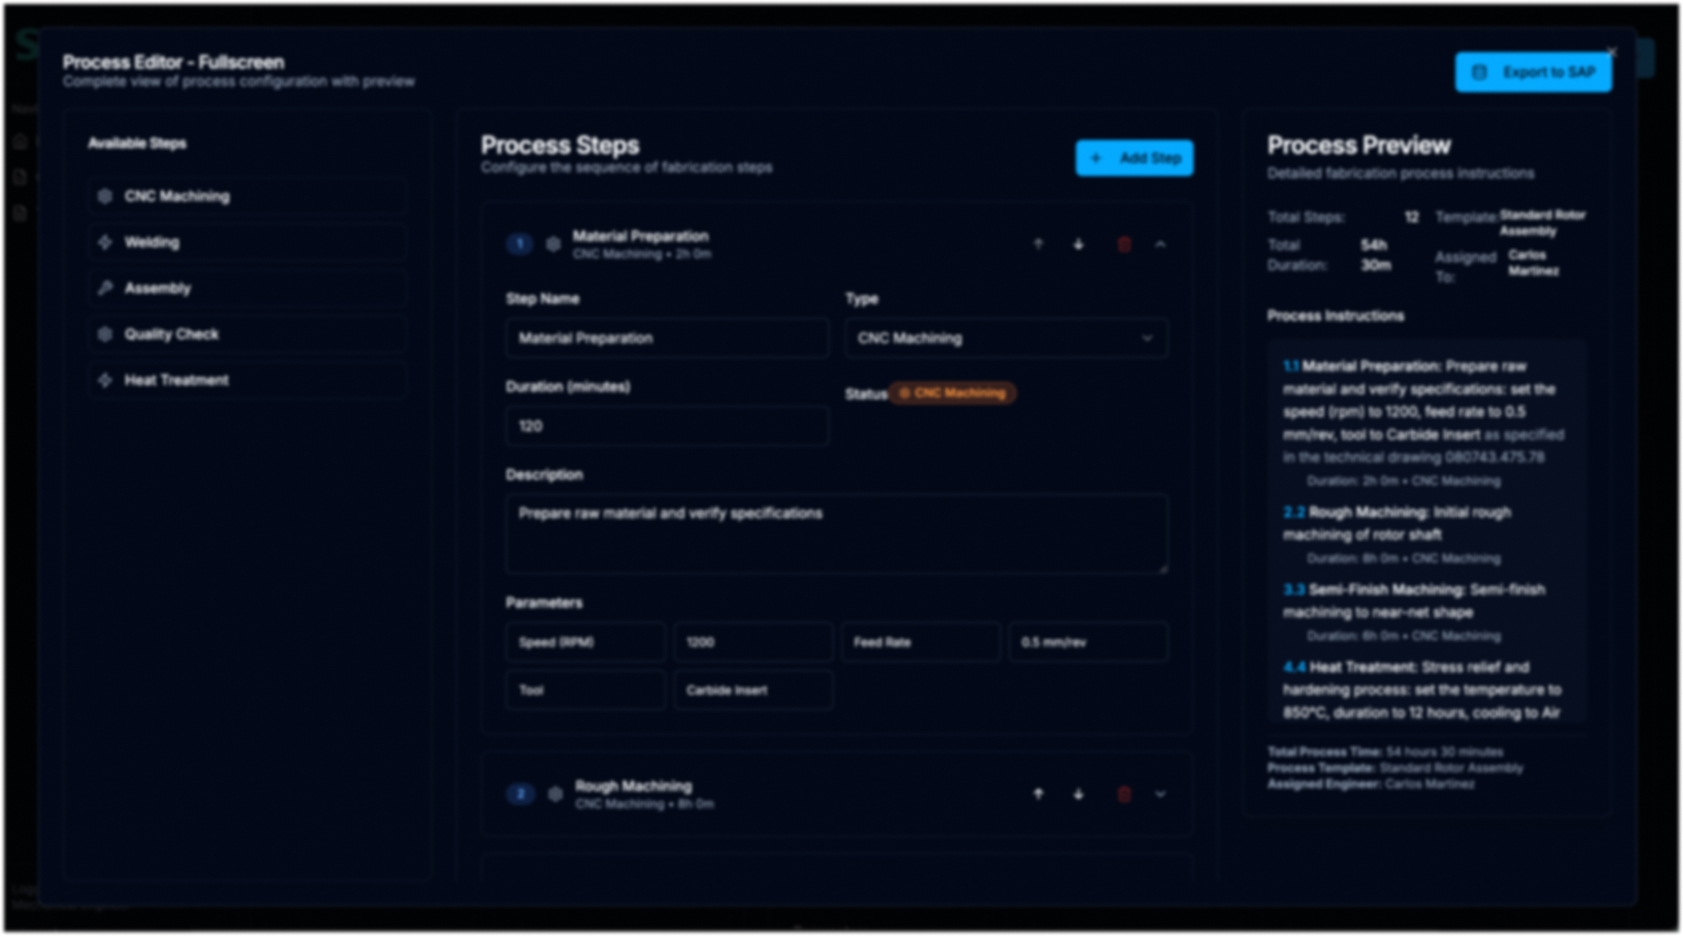Click the orange CNC Machining status badge
1683x936 pixels.
coord(952,393)
